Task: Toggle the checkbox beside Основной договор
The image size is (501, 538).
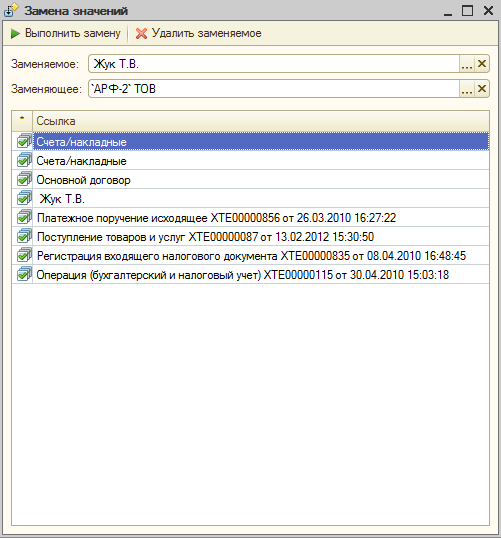Action: (24, 179)
